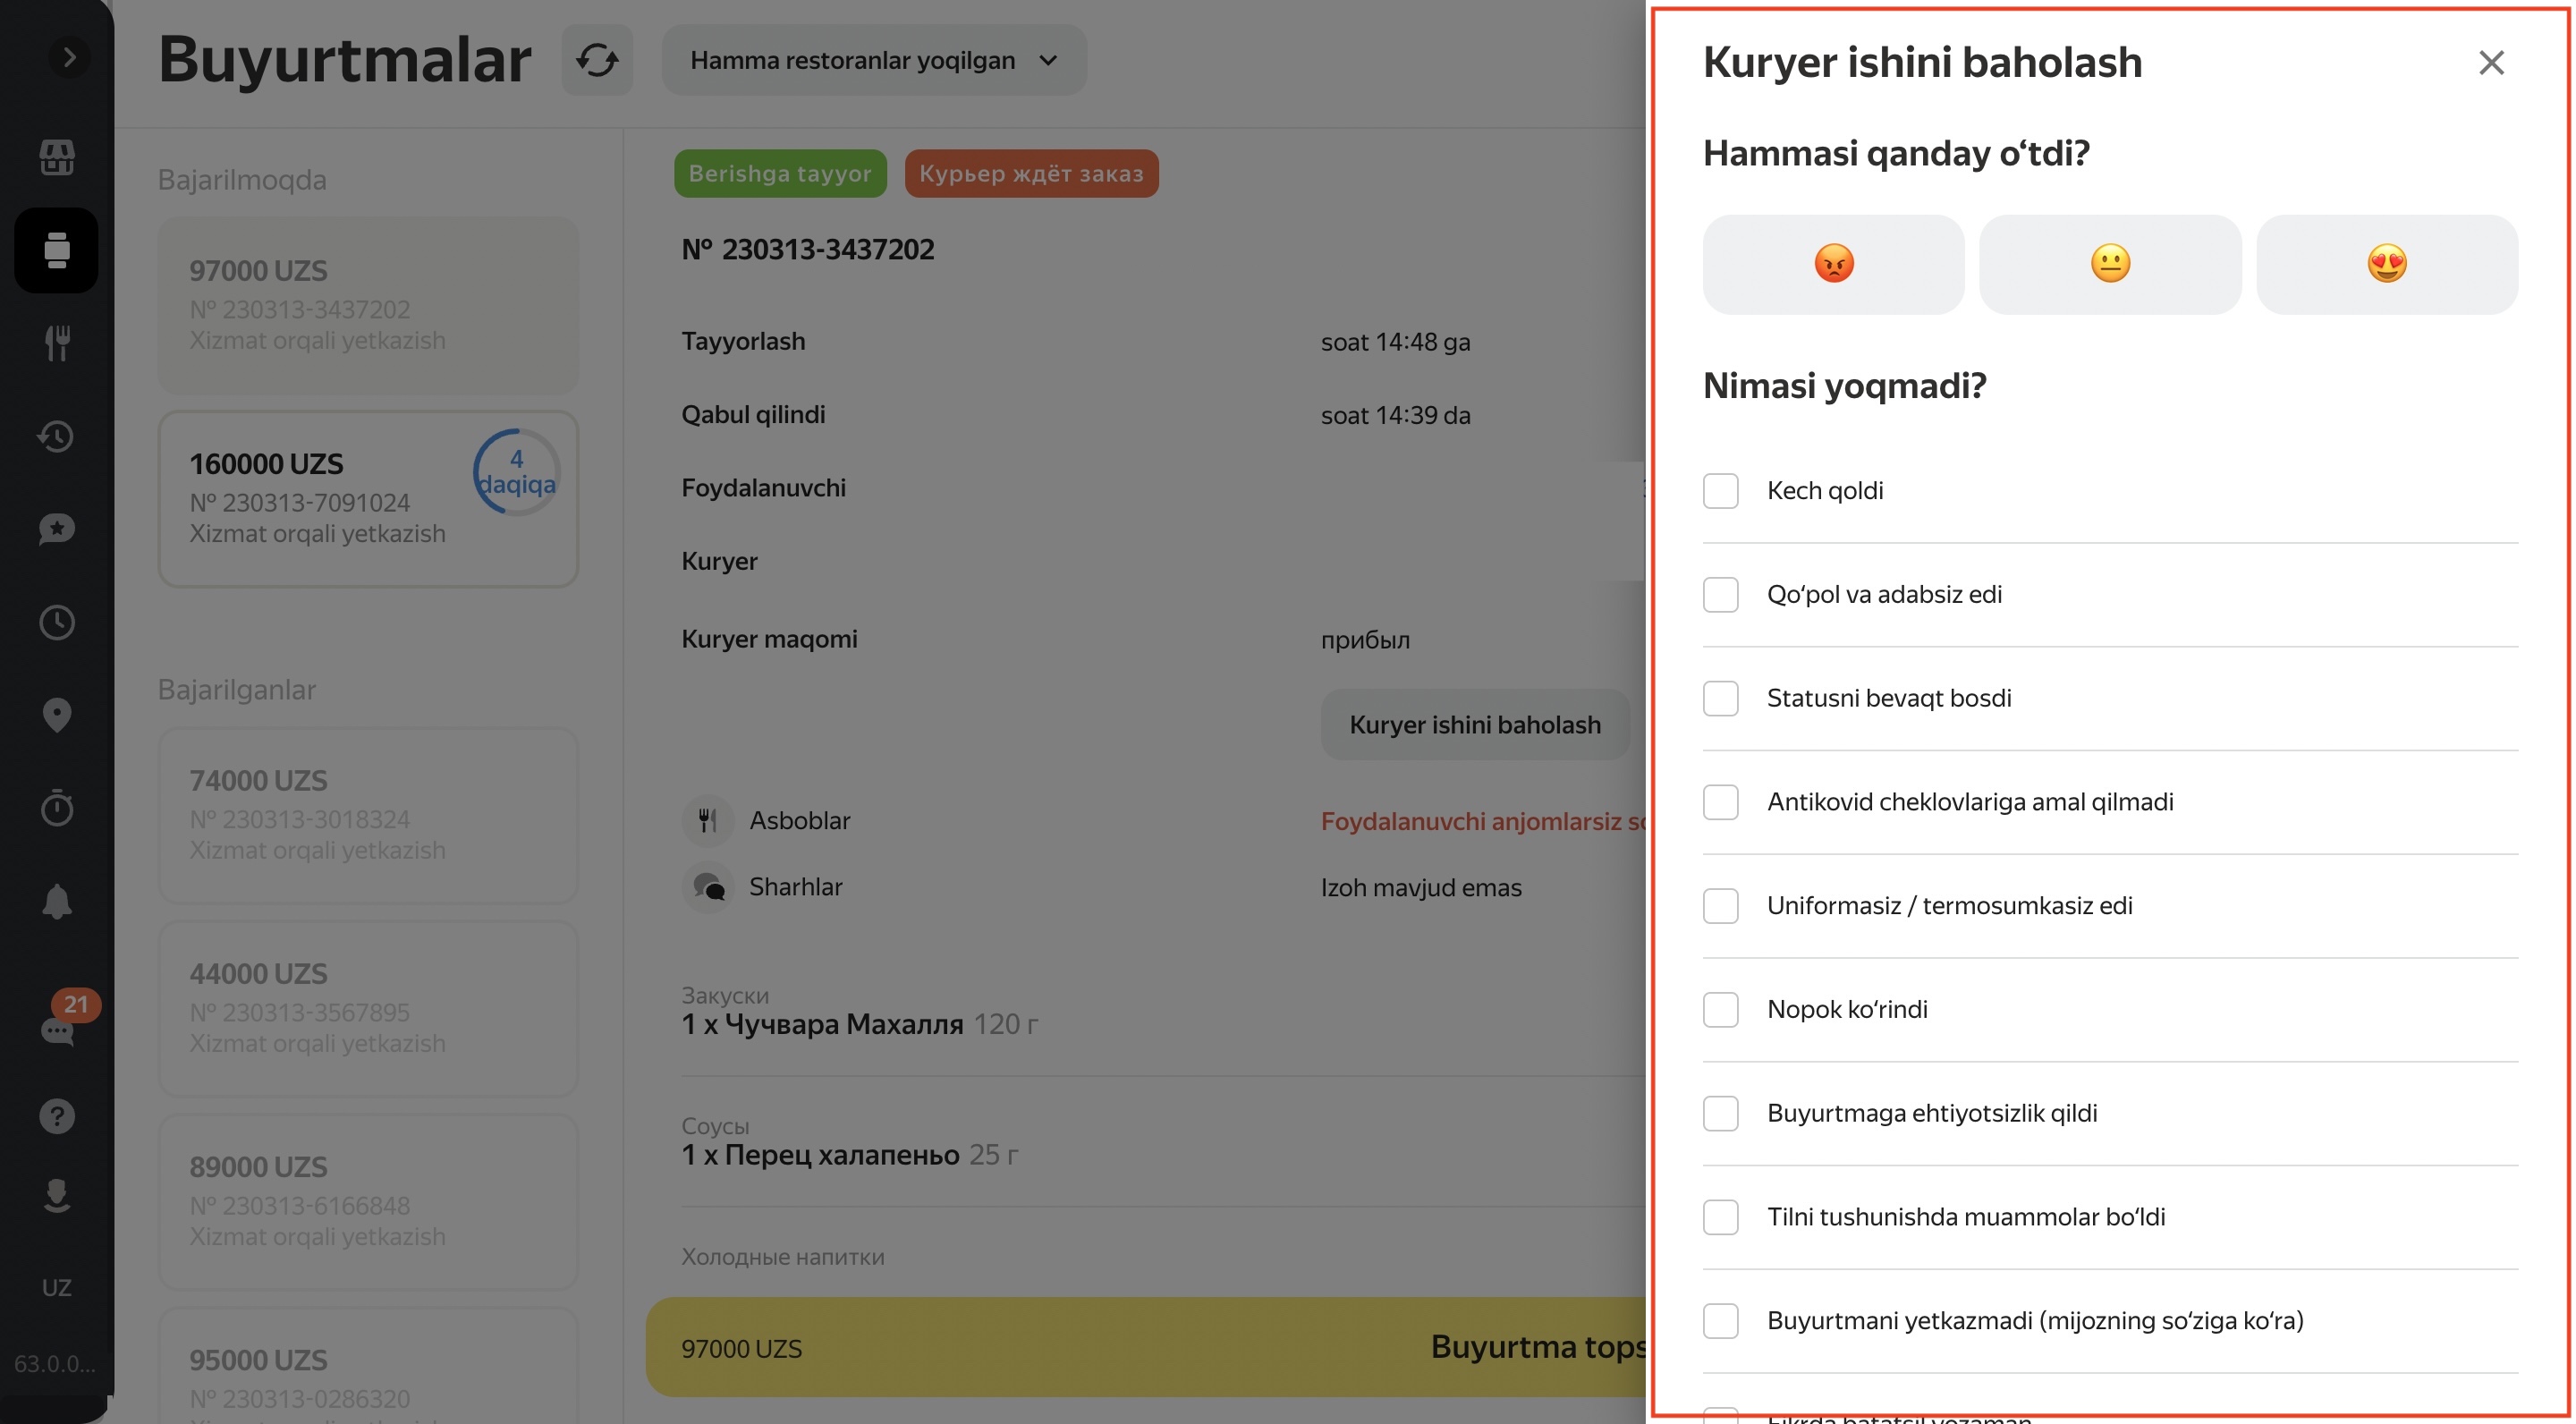Viewport: 2576px width, 1424px height.
Task: Click the Asboblar cutlery icon
Action: (x=707, y=821)
